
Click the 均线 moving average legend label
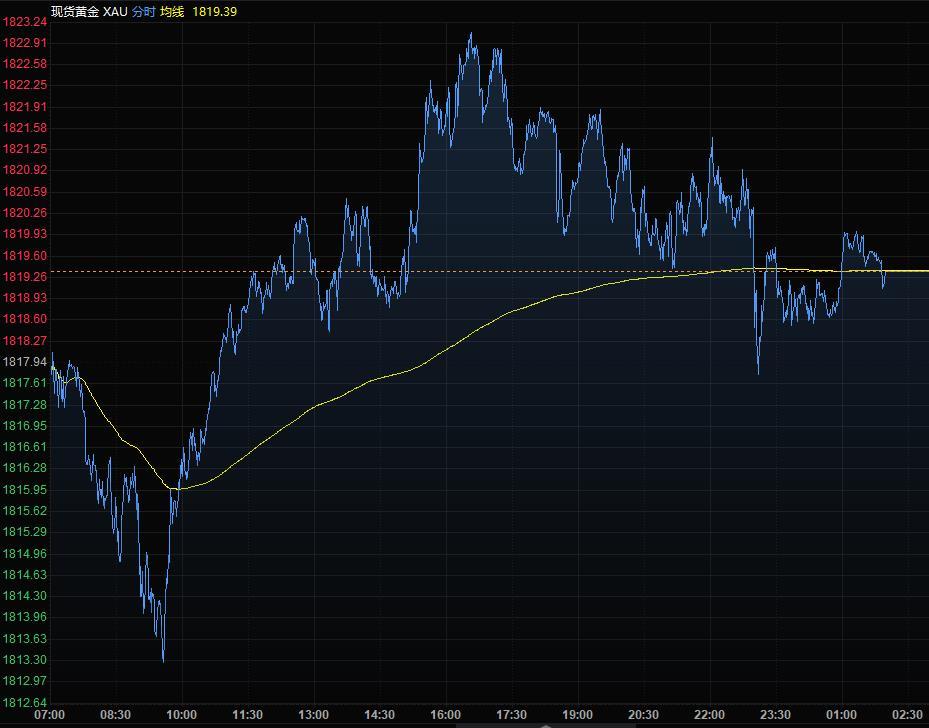[172, 11]
